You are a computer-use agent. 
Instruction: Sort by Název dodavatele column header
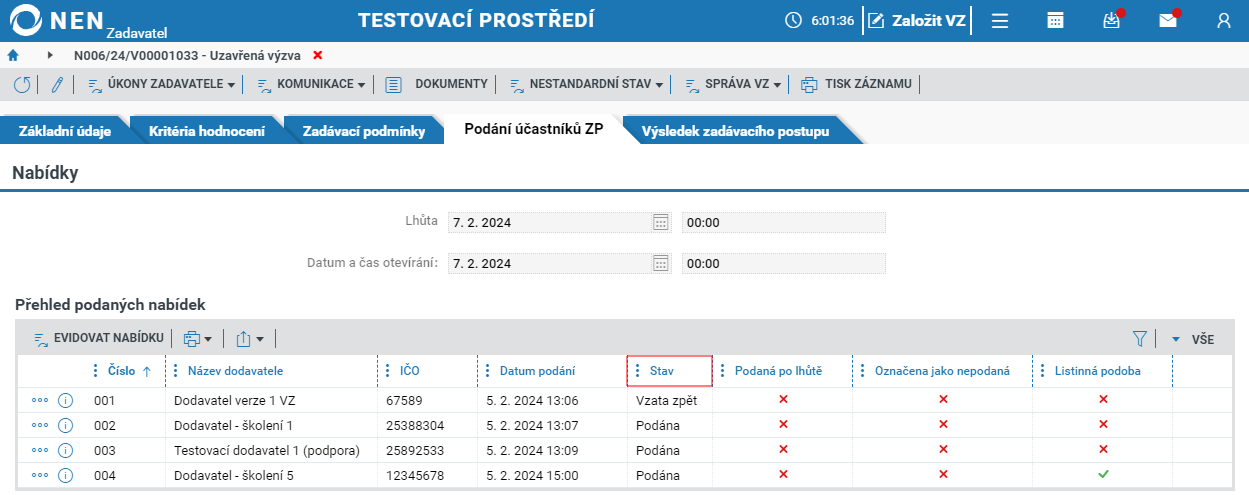click(235, 371)
